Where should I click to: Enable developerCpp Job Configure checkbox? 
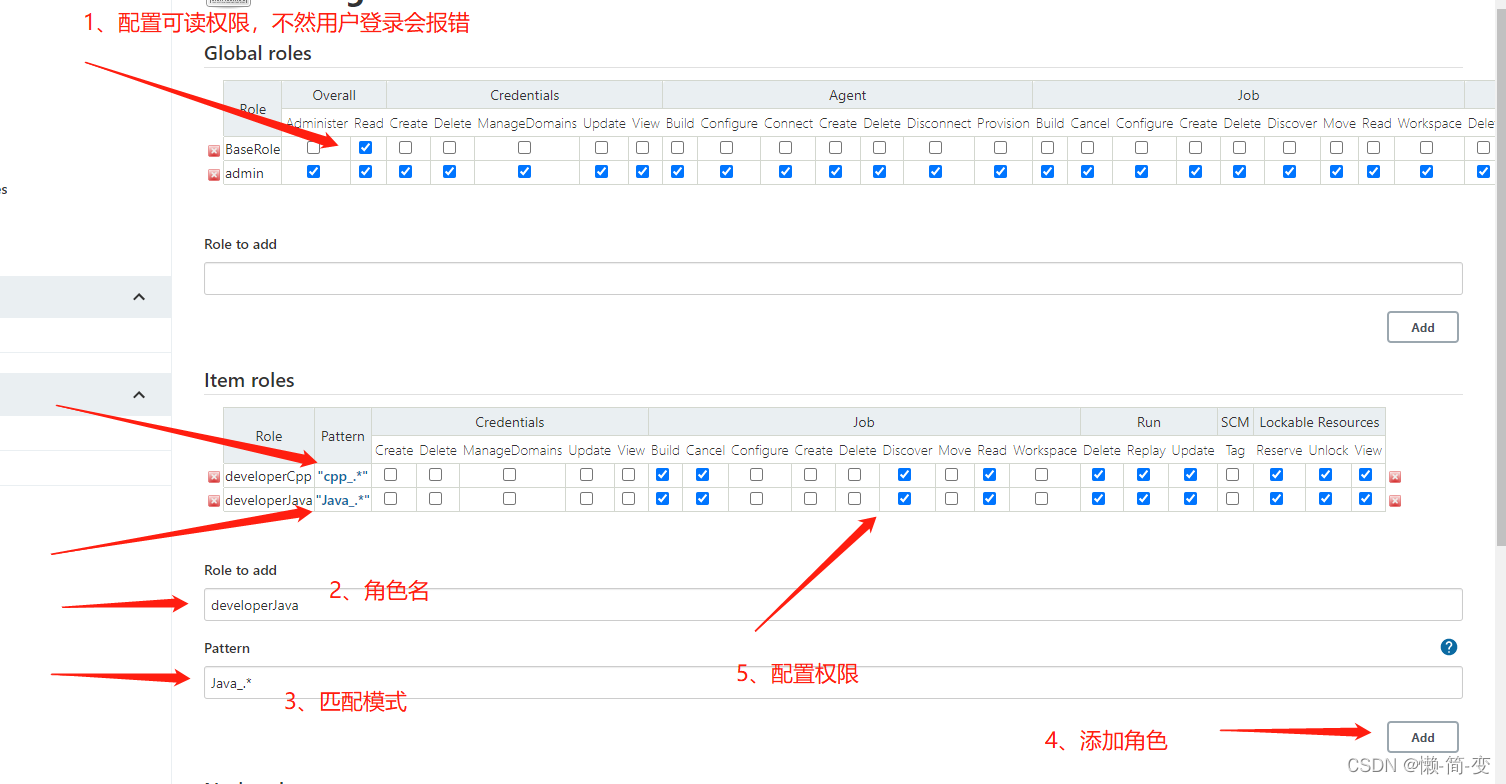(x=757, y=474)
